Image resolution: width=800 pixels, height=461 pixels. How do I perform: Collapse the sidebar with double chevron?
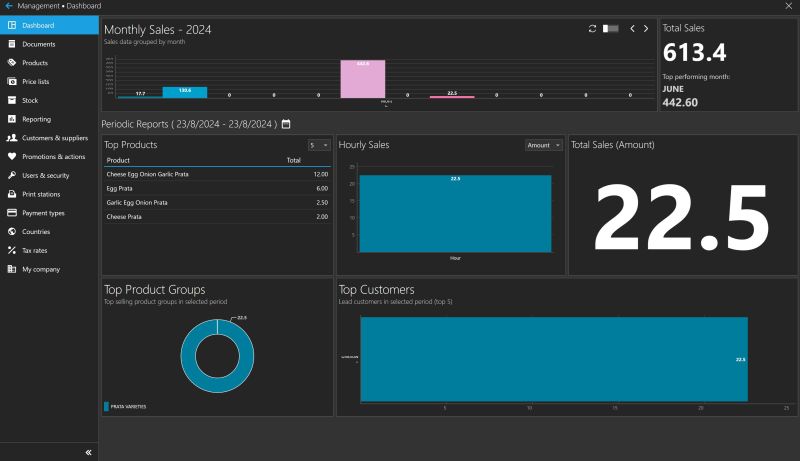(x=88, y=452)
